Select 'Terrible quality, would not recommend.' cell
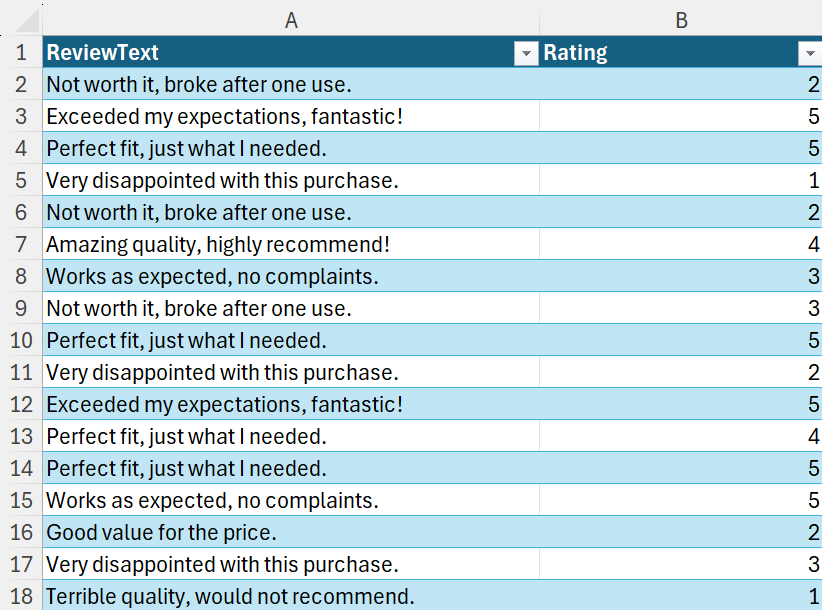 [x=291, y=596]
